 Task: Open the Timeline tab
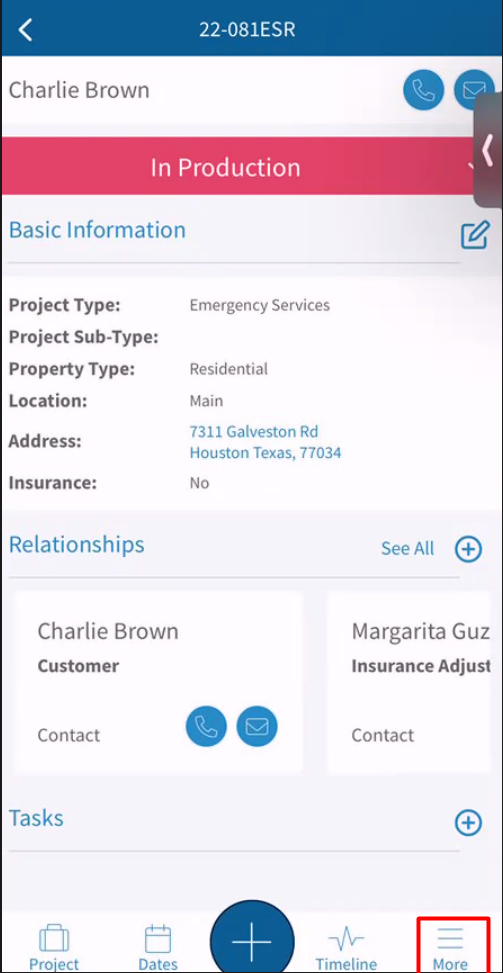(x=346, y=948)
